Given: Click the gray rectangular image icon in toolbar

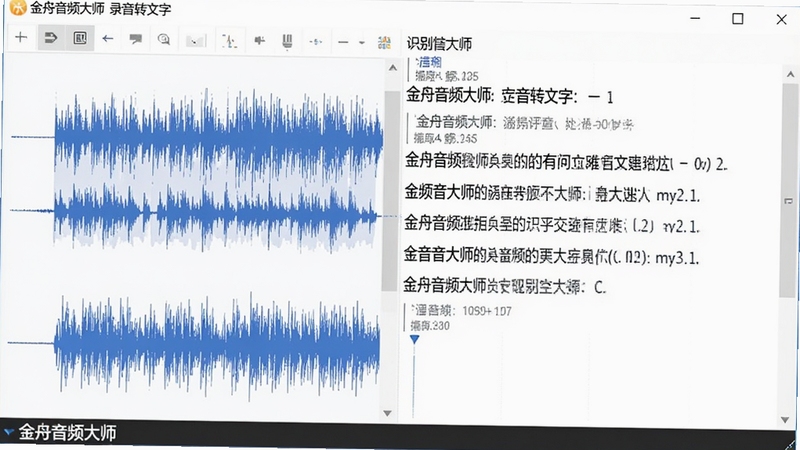Looking at the screenshot, I should (x=196, y=41).
